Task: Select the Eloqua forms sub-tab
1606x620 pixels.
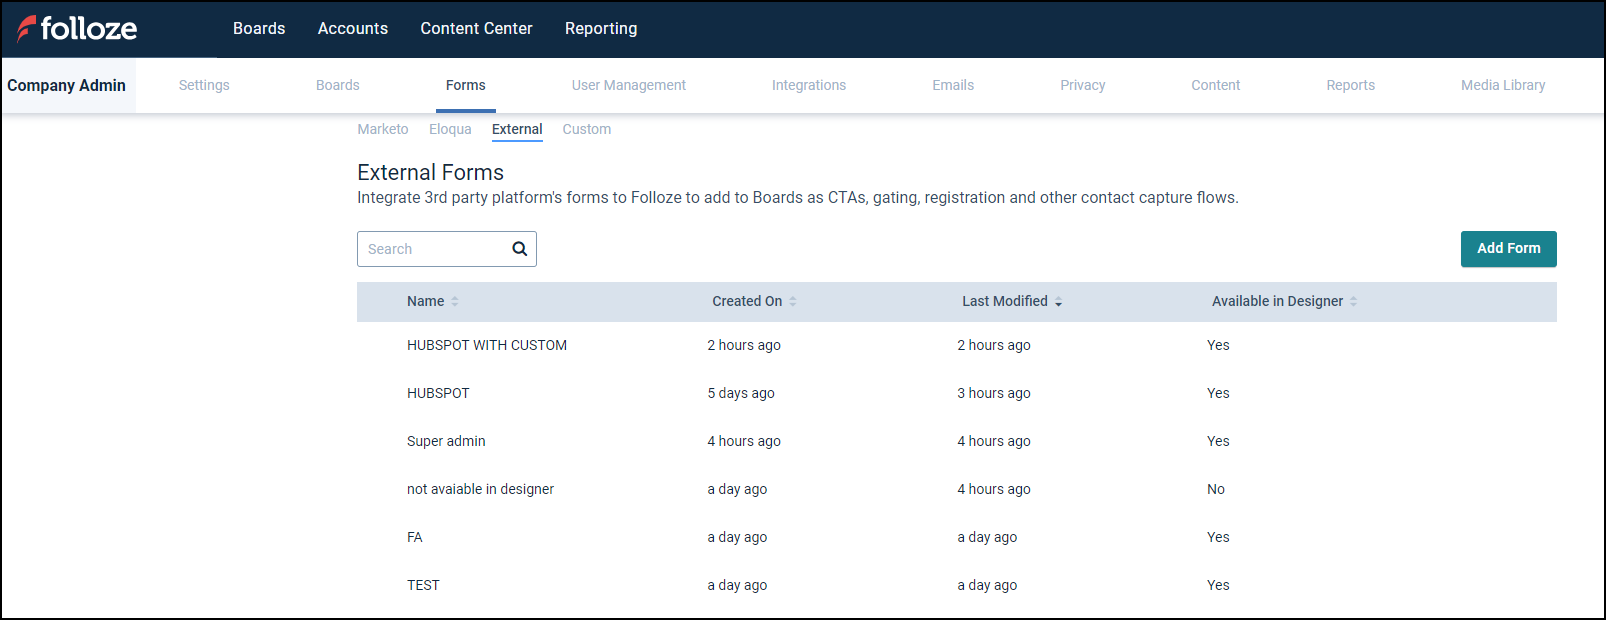Action: [450, 130]
